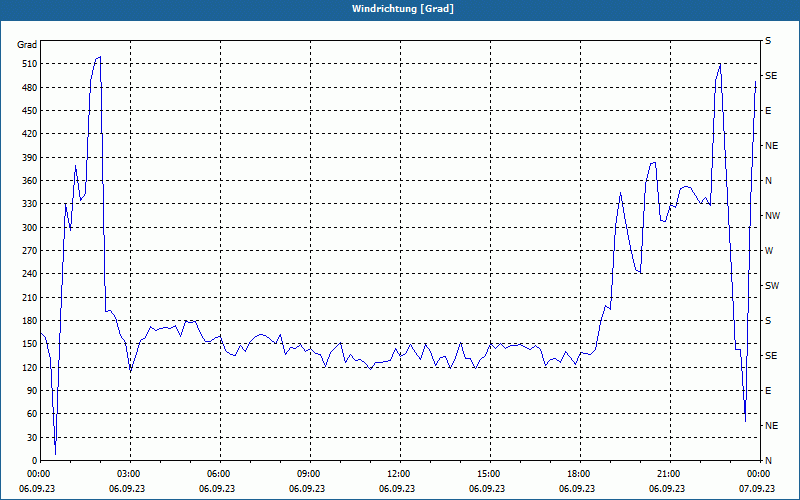Select the 360 value on the left axis
Screen dimensions: 800x500
28,181
